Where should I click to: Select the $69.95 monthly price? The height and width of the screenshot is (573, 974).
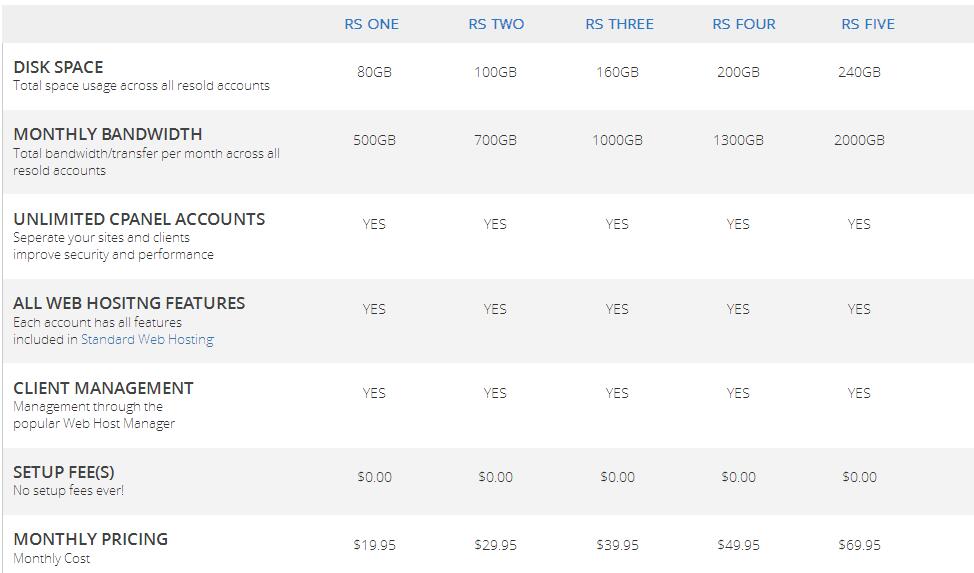click(859, 545)
